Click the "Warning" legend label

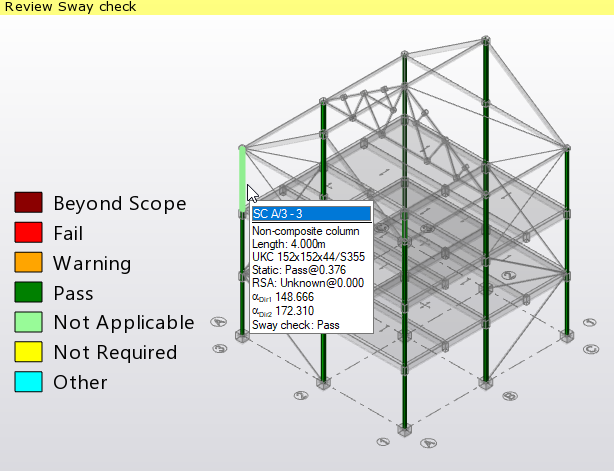point(92,264)
